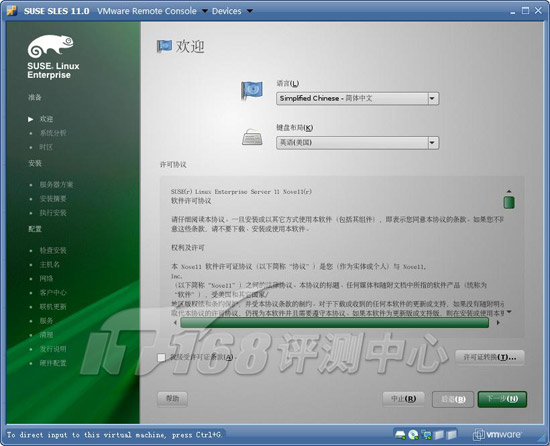Expand the keyboard layout dropdown arrow

click(432, 143)
